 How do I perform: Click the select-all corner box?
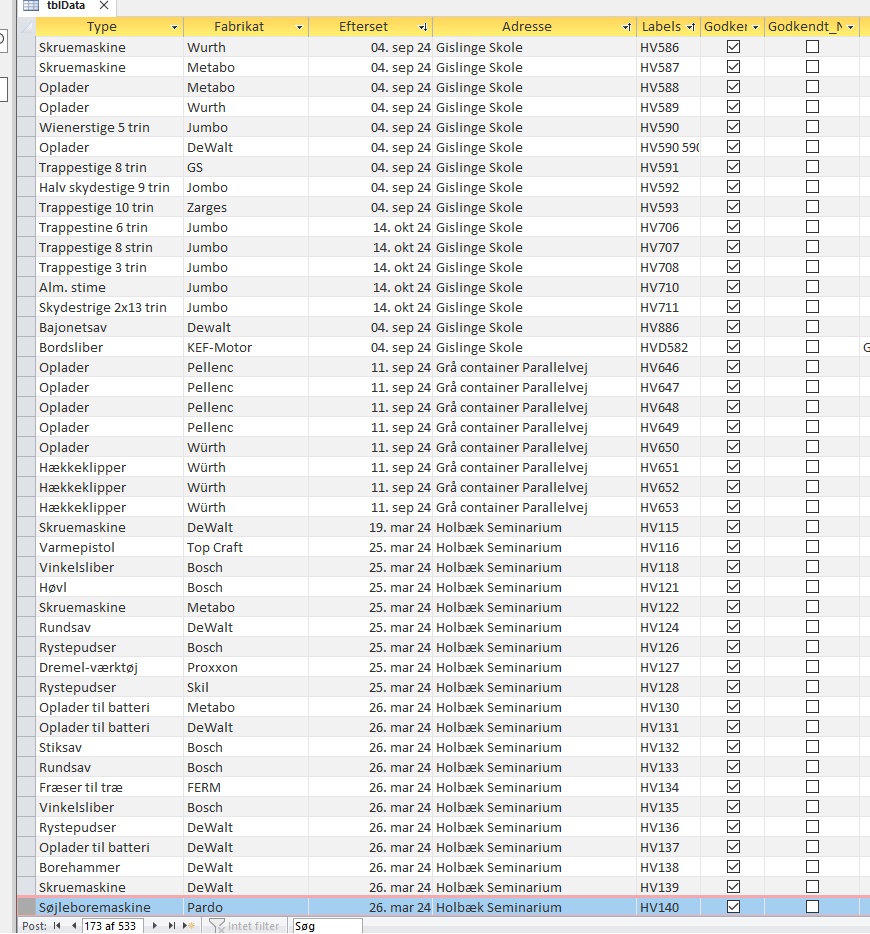[26, 27]
